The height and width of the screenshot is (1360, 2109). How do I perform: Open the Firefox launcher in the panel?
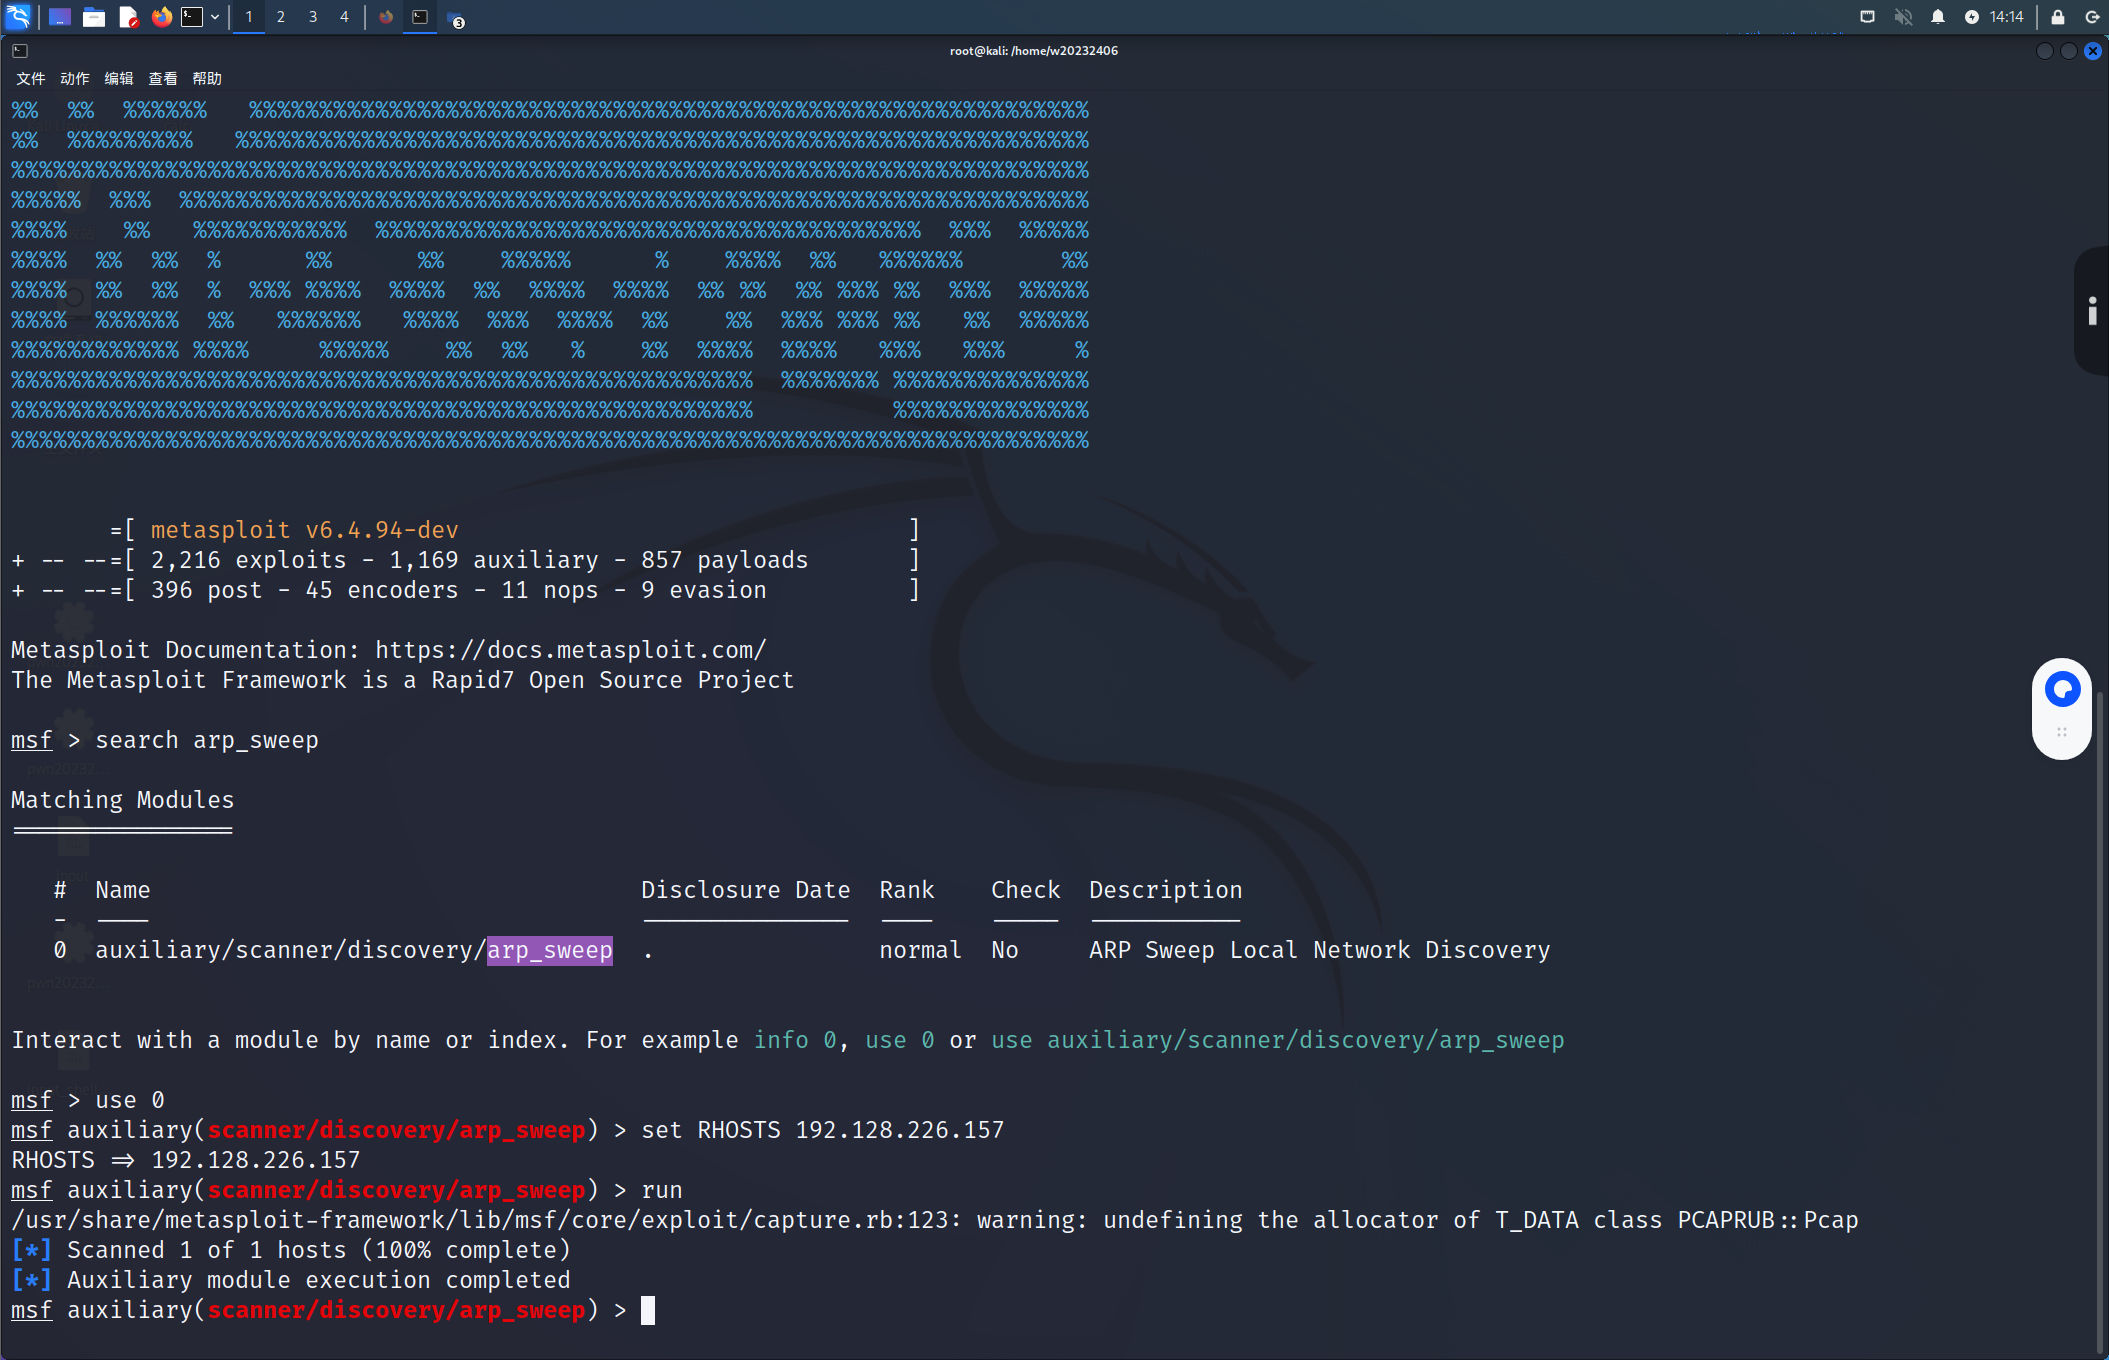161,17
